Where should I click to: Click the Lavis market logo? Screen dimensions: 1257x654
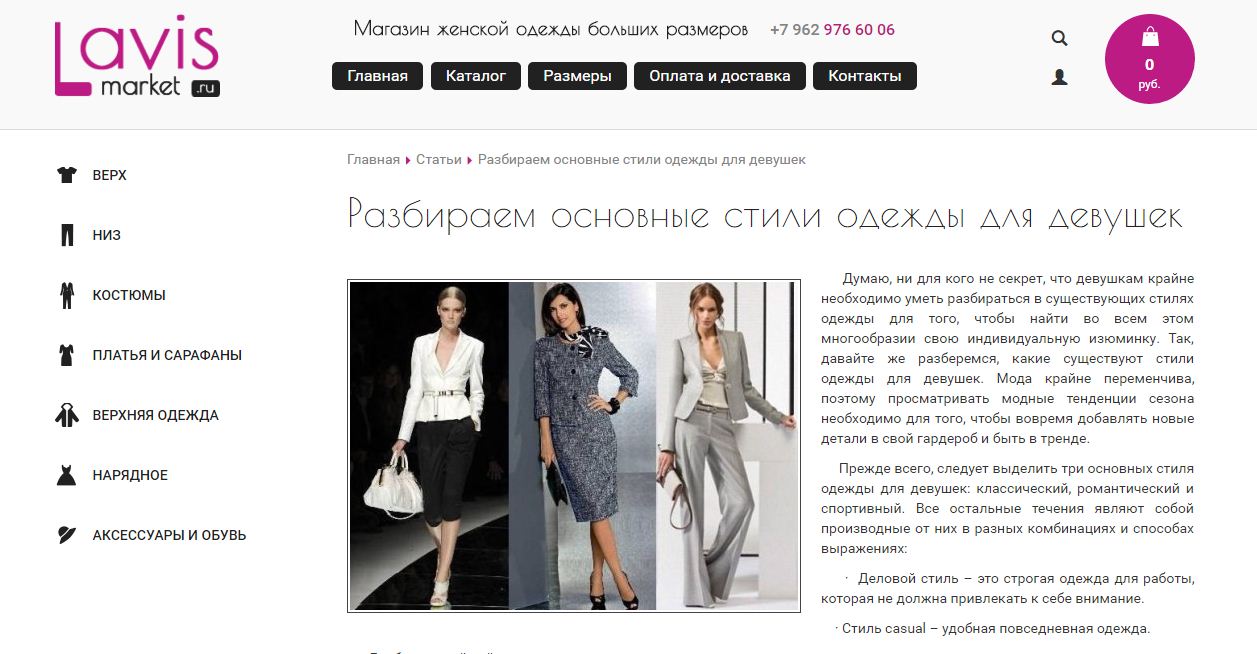[x=137, y=56]
